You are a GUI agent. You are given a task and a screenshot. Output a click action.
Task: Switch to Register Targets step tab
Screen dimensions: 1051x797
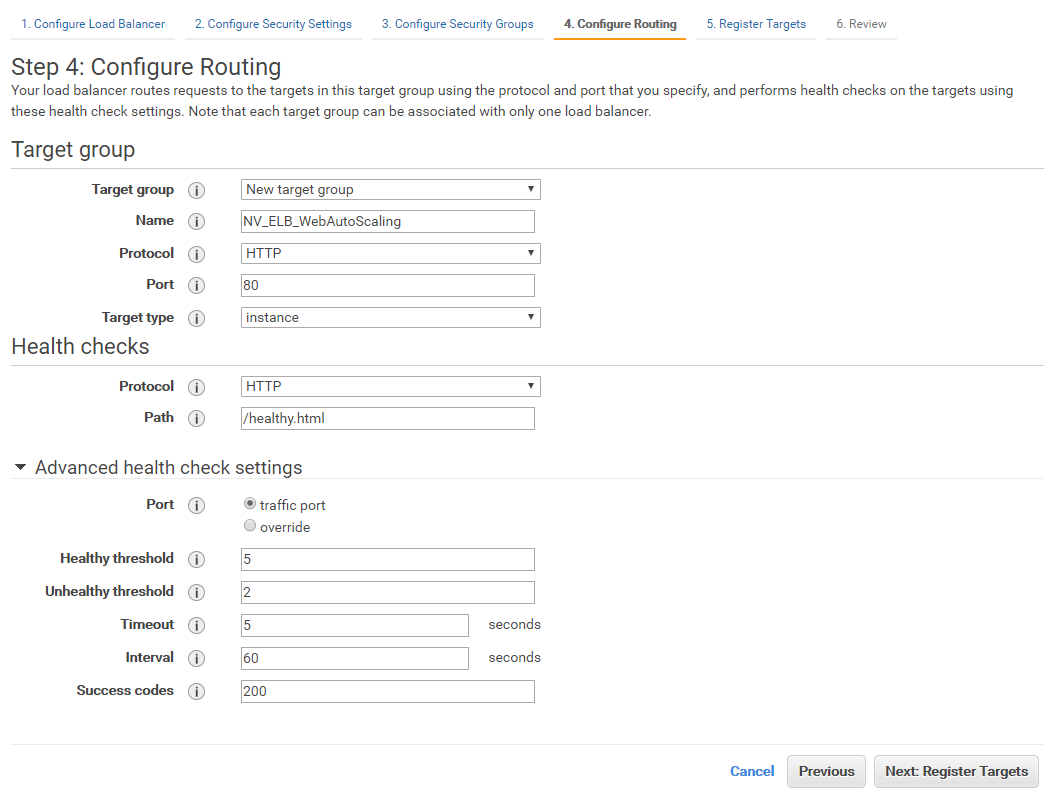point(755,24)
